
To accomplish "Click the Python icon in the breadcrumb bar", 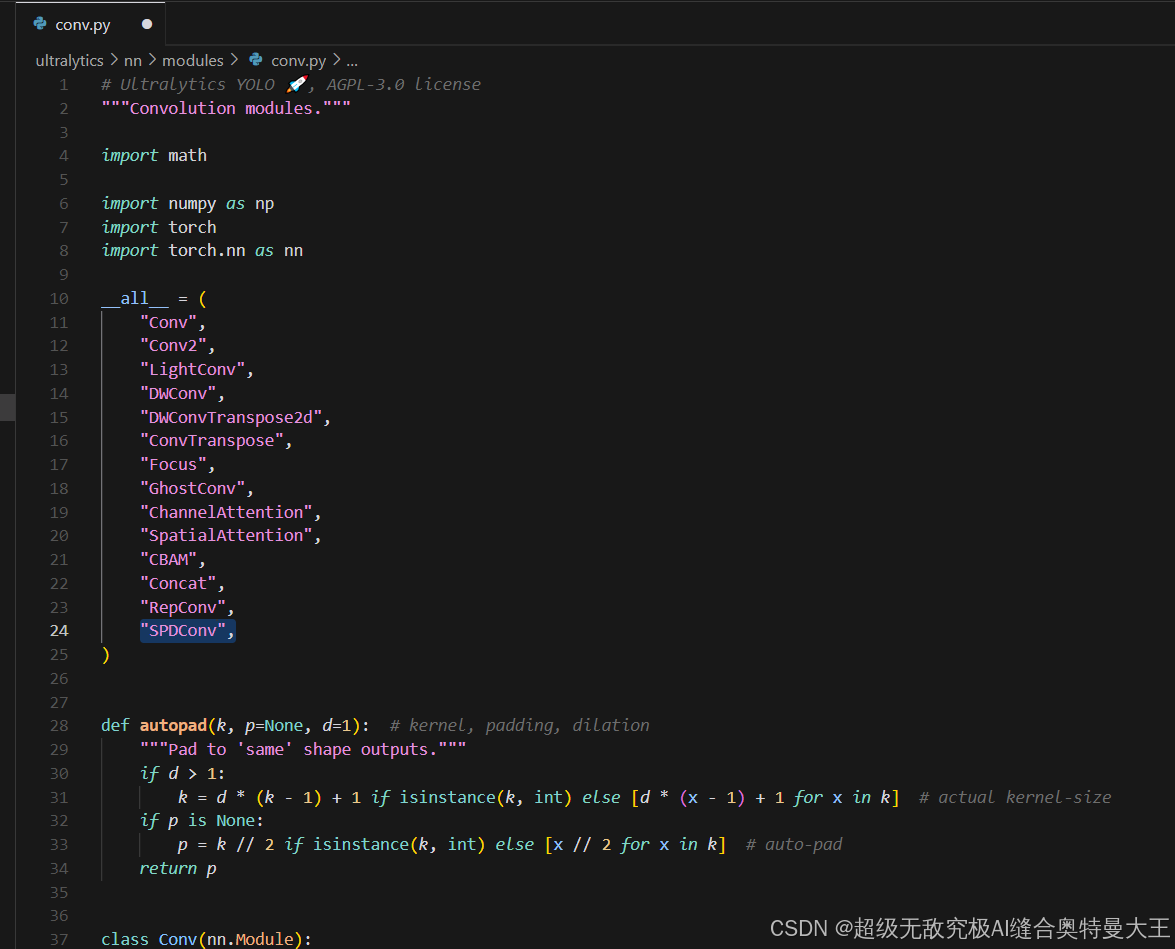I will point(254,60).
